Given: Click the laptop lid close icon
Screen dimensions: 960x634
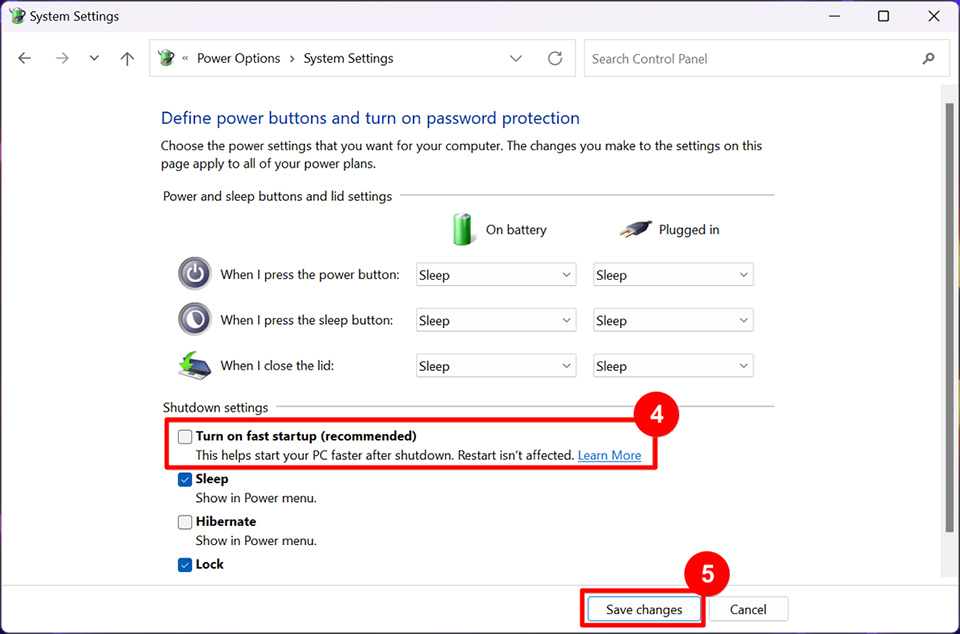Looking at the screenshot, I should click(195, 365).
